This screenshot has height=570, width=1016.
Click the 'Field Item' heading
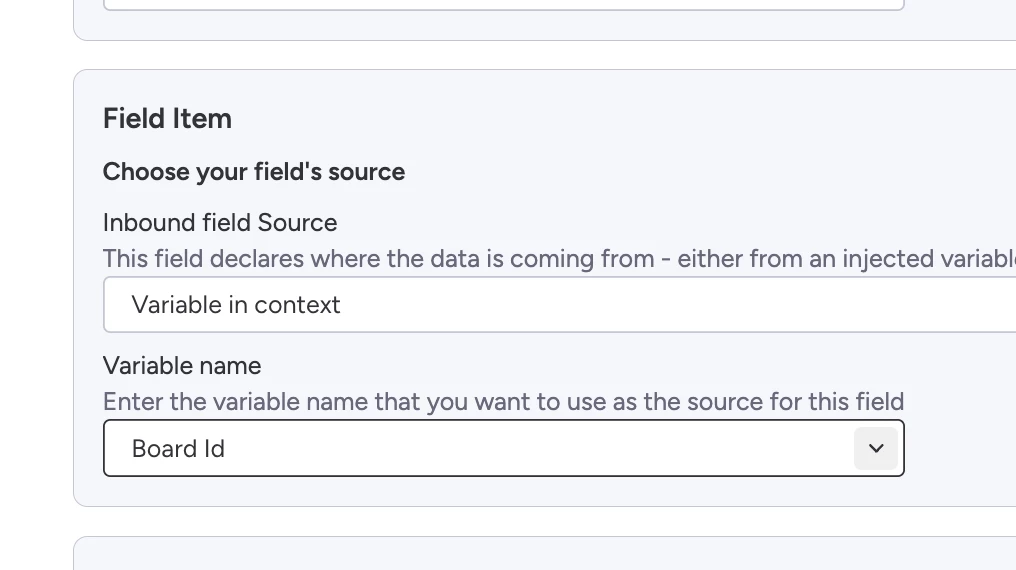(167, 119)
